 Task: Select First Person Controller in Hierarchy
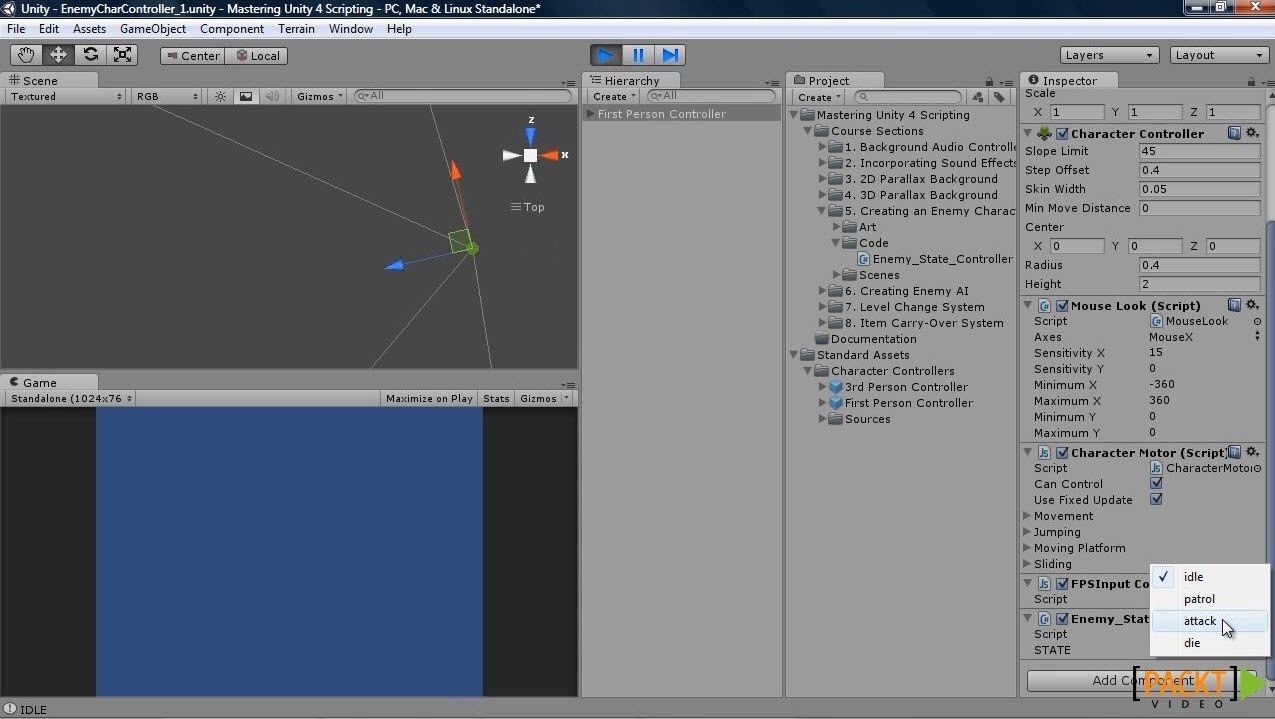(x=681, y=114)
